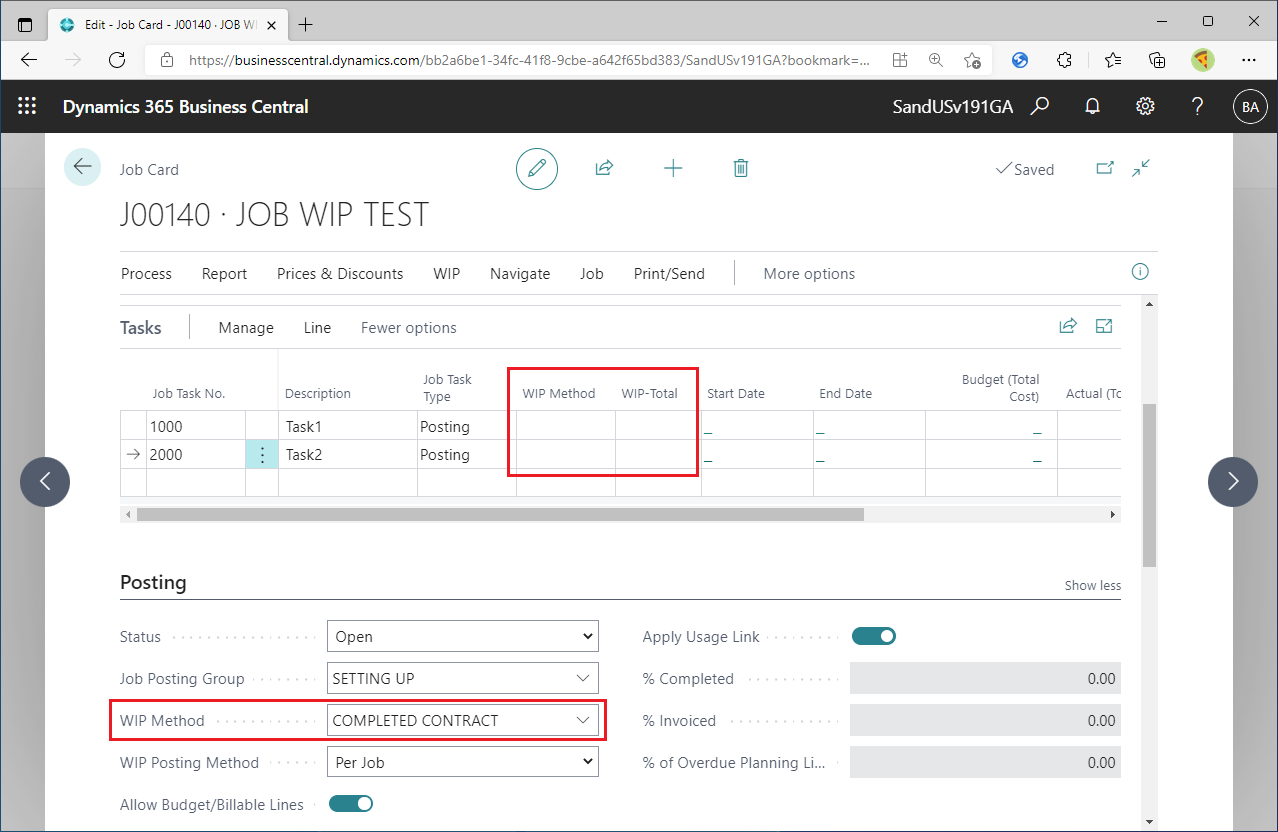Click Fewer options in the Tasks bar

408,327
